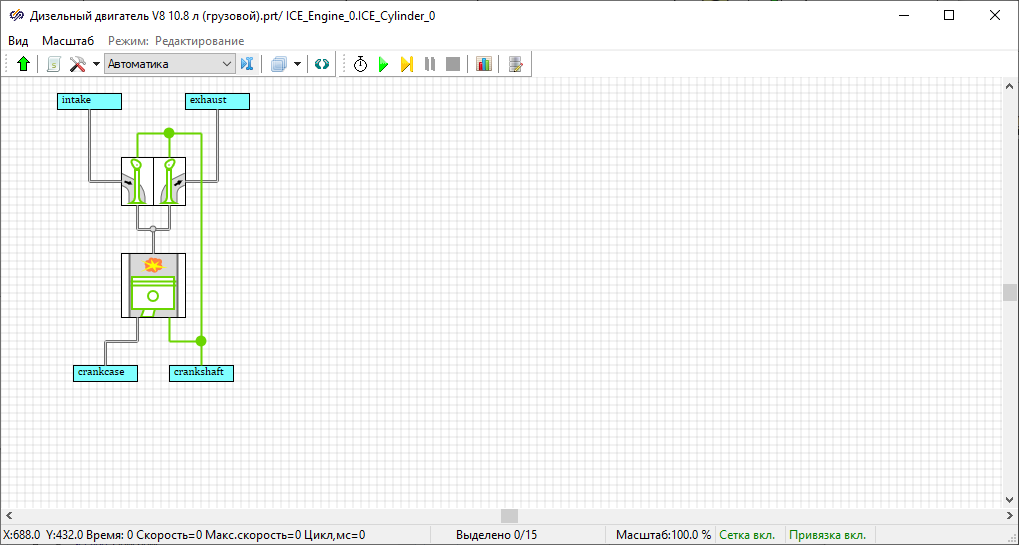Expand the arrow next to stacked windows icon

[297, 64]
